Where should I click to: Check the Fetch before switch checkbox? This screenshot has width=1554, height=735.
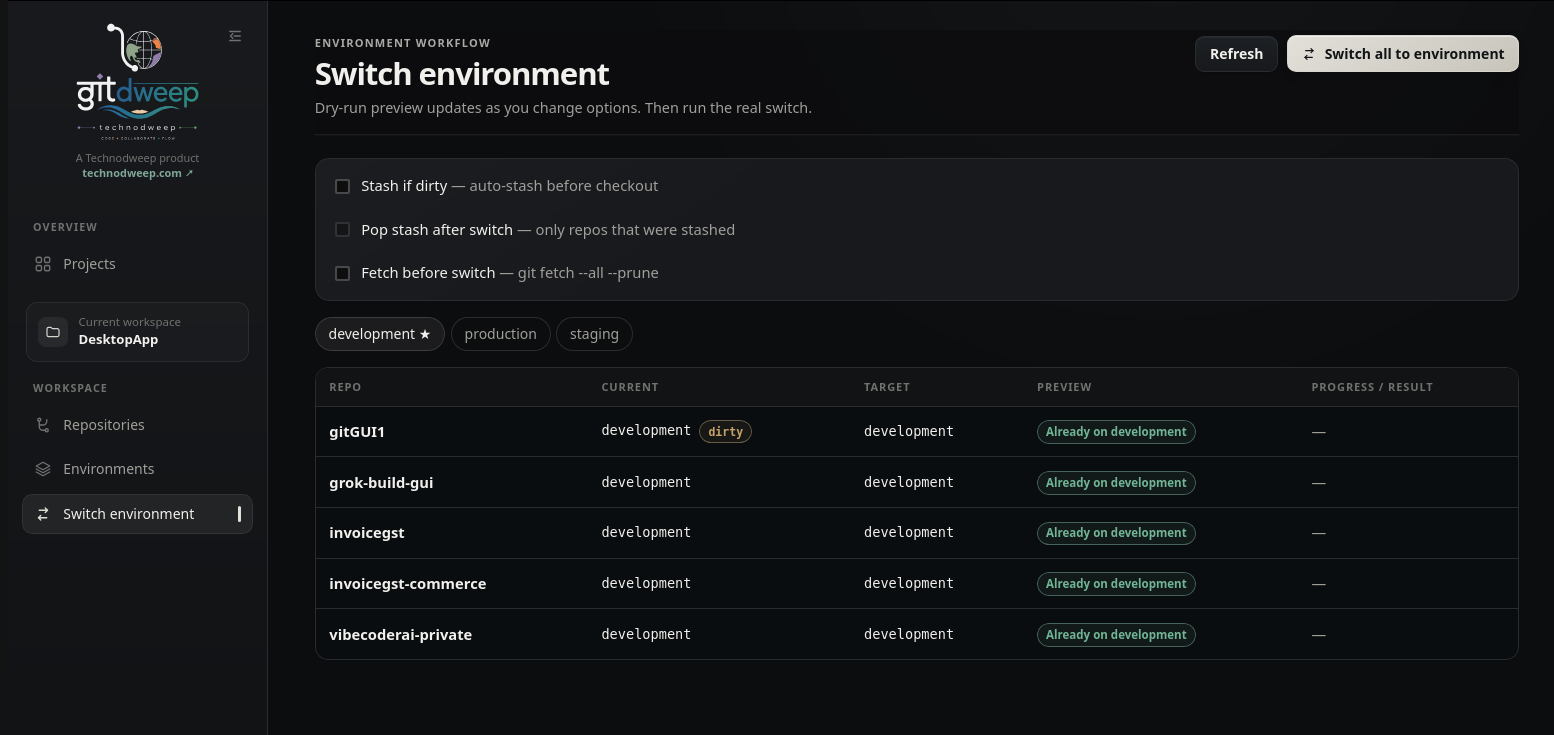[x=342, y=273]
